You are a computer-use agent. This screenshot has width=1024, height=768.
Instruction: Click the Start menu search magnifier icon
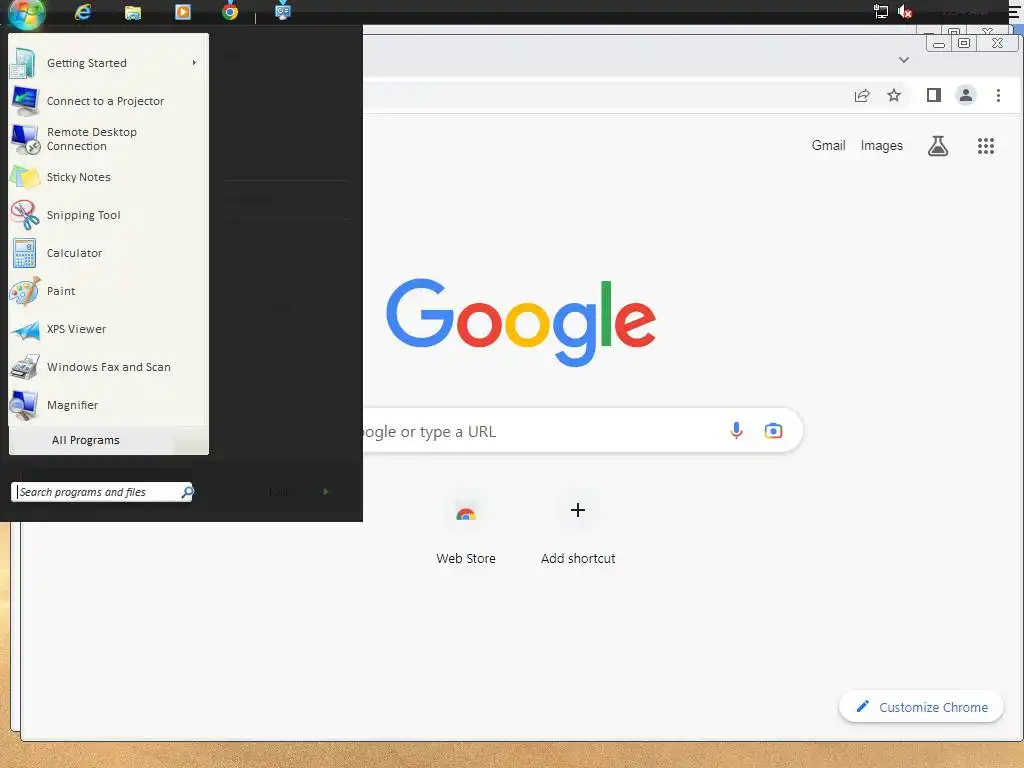pos(187,492)
